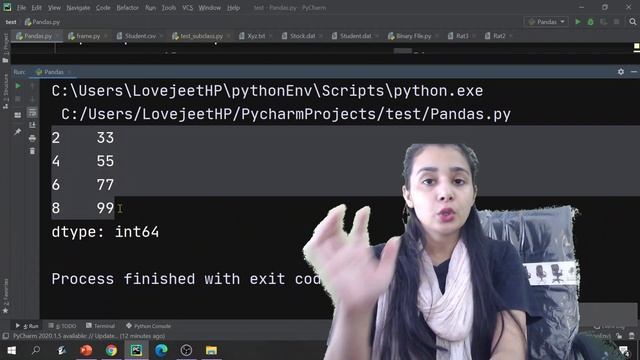The height and width of the screenshot is (360, 640).
Task: Open the Navigate menu
Action: [x=78, y=8]
